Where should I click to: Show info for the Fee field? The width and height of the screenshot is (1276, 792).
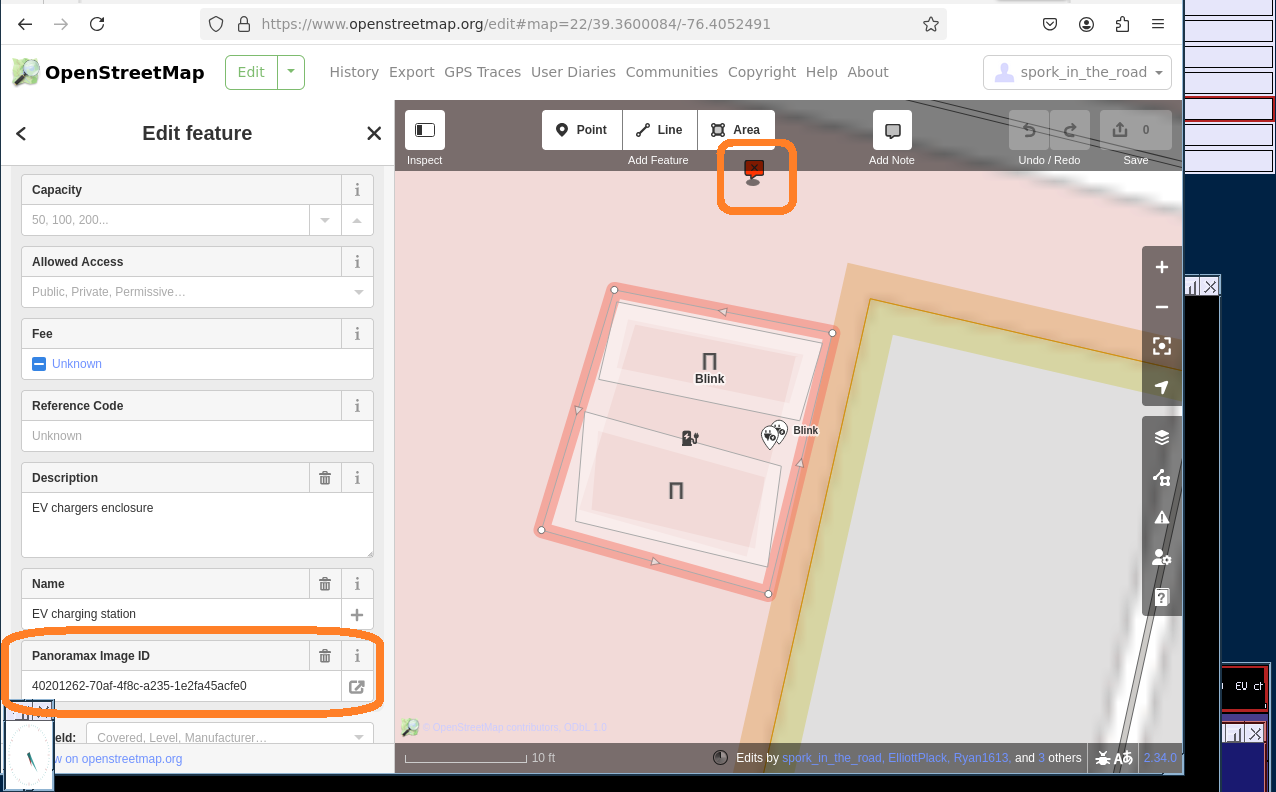point(357,334)
